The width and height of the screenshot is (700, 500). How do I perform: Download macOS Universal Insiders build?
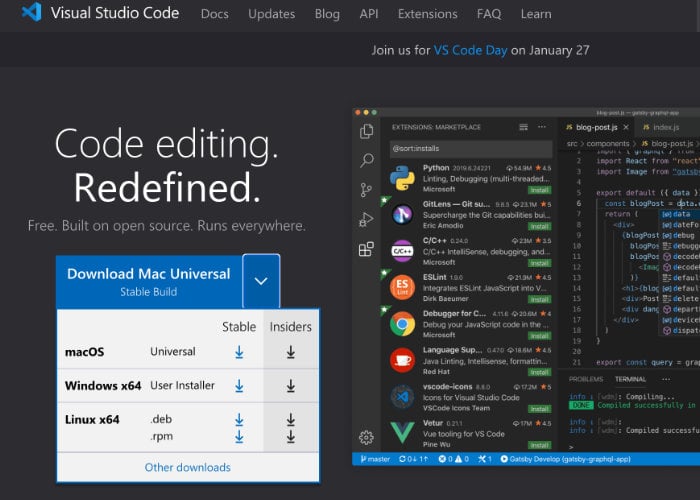(x=291, y=352)
